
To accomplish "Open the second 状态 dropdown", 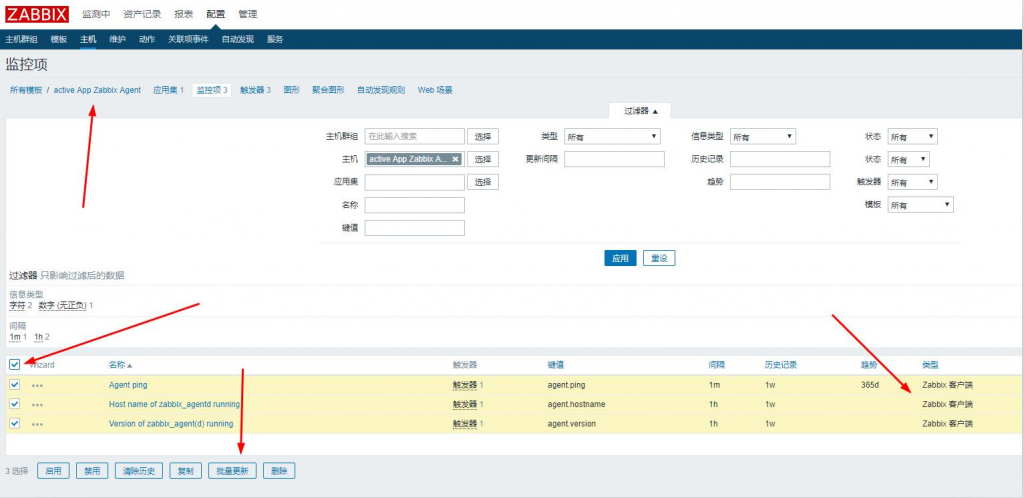I will tap(908, 159).
